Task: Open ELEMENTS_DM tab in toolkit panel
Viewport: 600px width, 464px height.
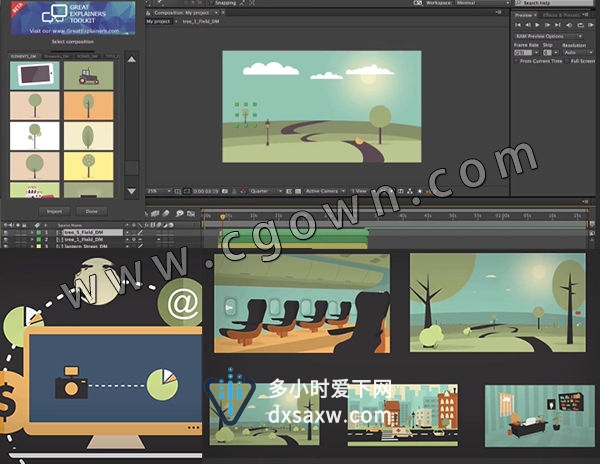Action: tap(23, 56)
